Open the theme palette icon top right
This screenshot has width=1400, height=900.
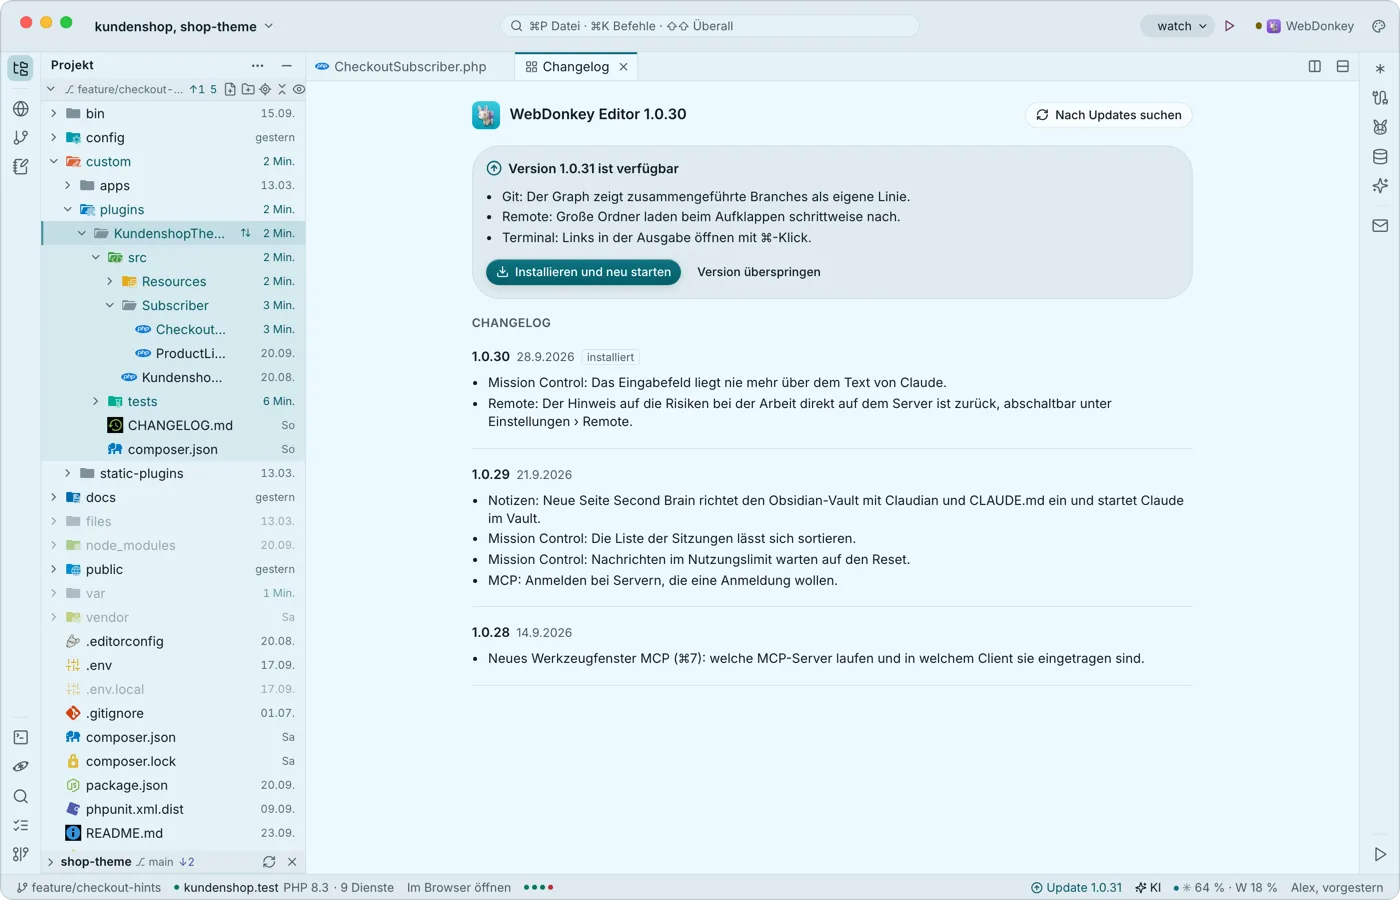(x=1378, y=26)
